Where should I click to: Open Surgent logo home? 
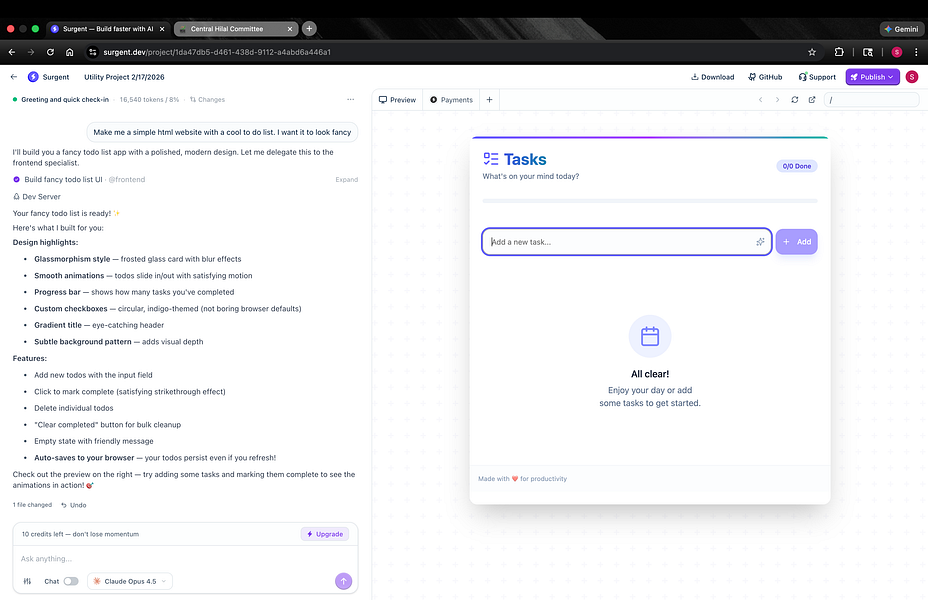coord(33,77)
